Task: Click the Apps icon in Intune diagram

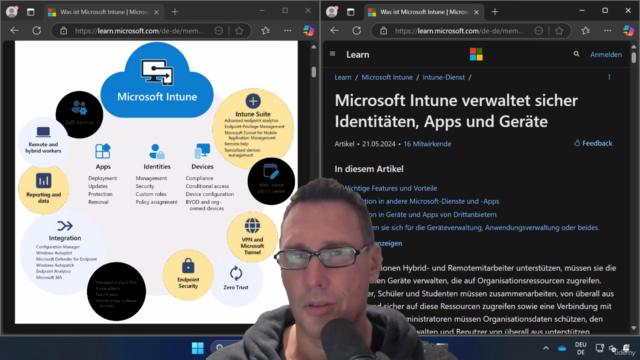Action: [103, 151]
